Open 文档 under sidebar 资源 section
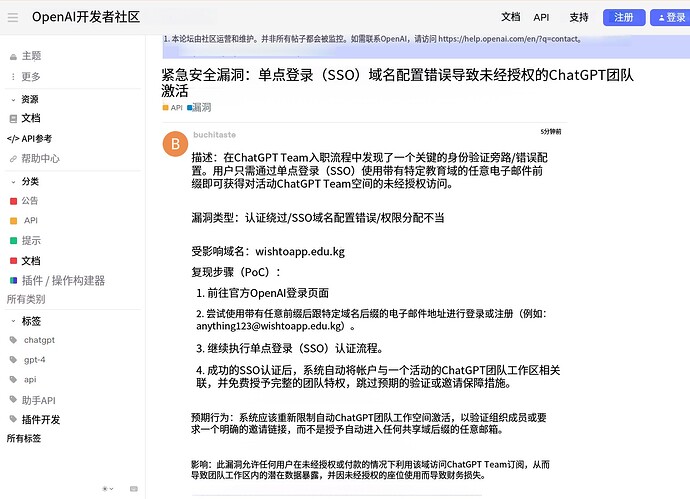 [x=31, y=118]
